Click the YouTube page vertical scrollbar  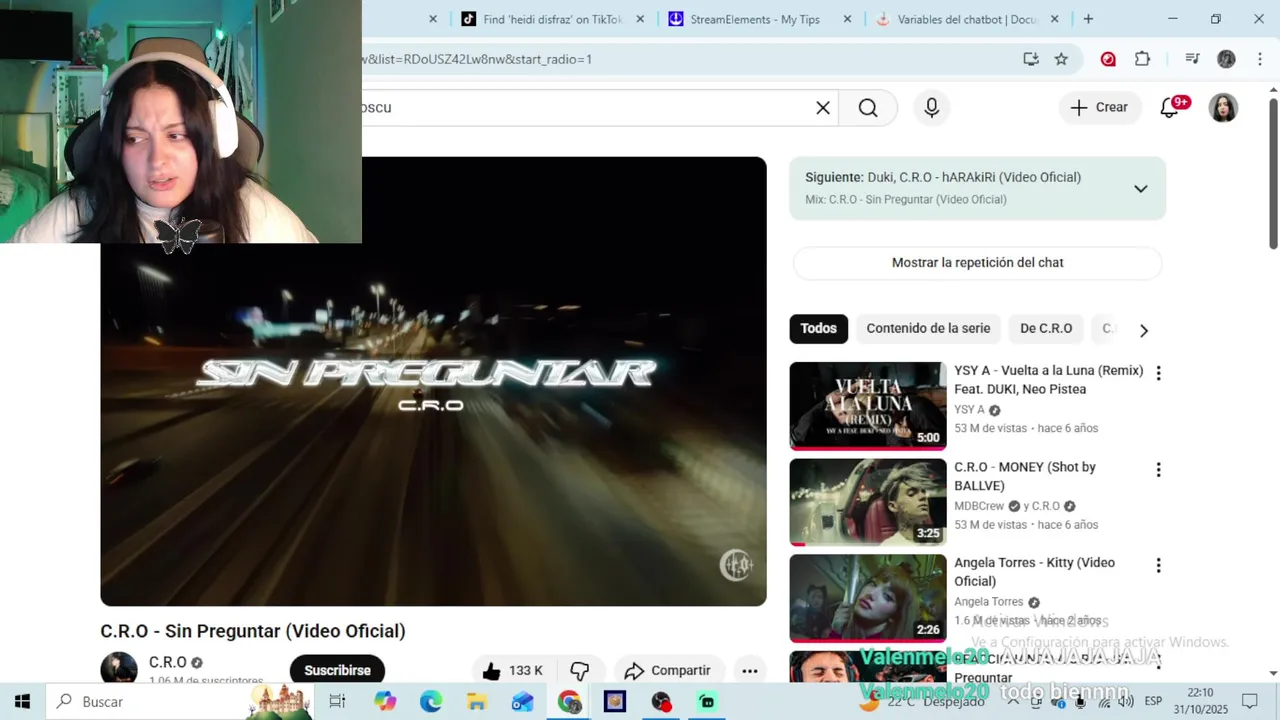click(1273, 172)
